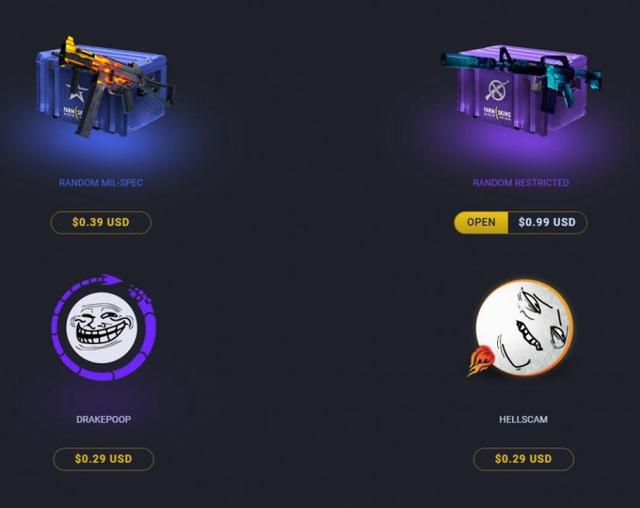
Task: Open the RANDOM RESTRICTED title link
Action: pos(521,183)
